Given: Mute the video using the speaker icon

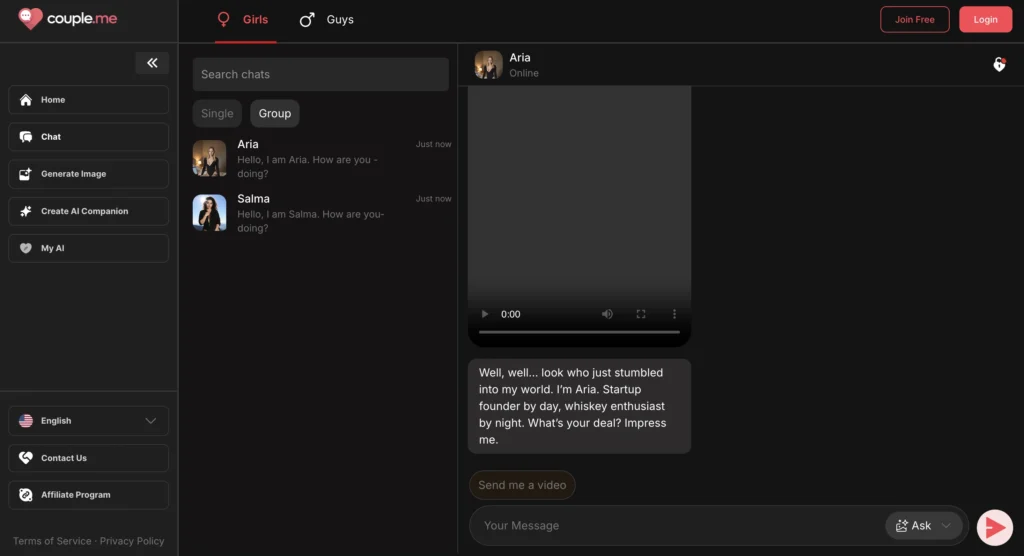Looking at the screenshot, I should click(x=607, y=314).
